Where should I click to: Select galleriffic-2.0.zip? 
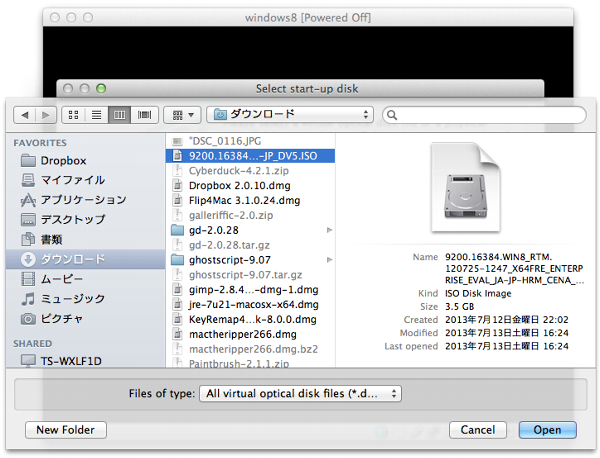250,215
